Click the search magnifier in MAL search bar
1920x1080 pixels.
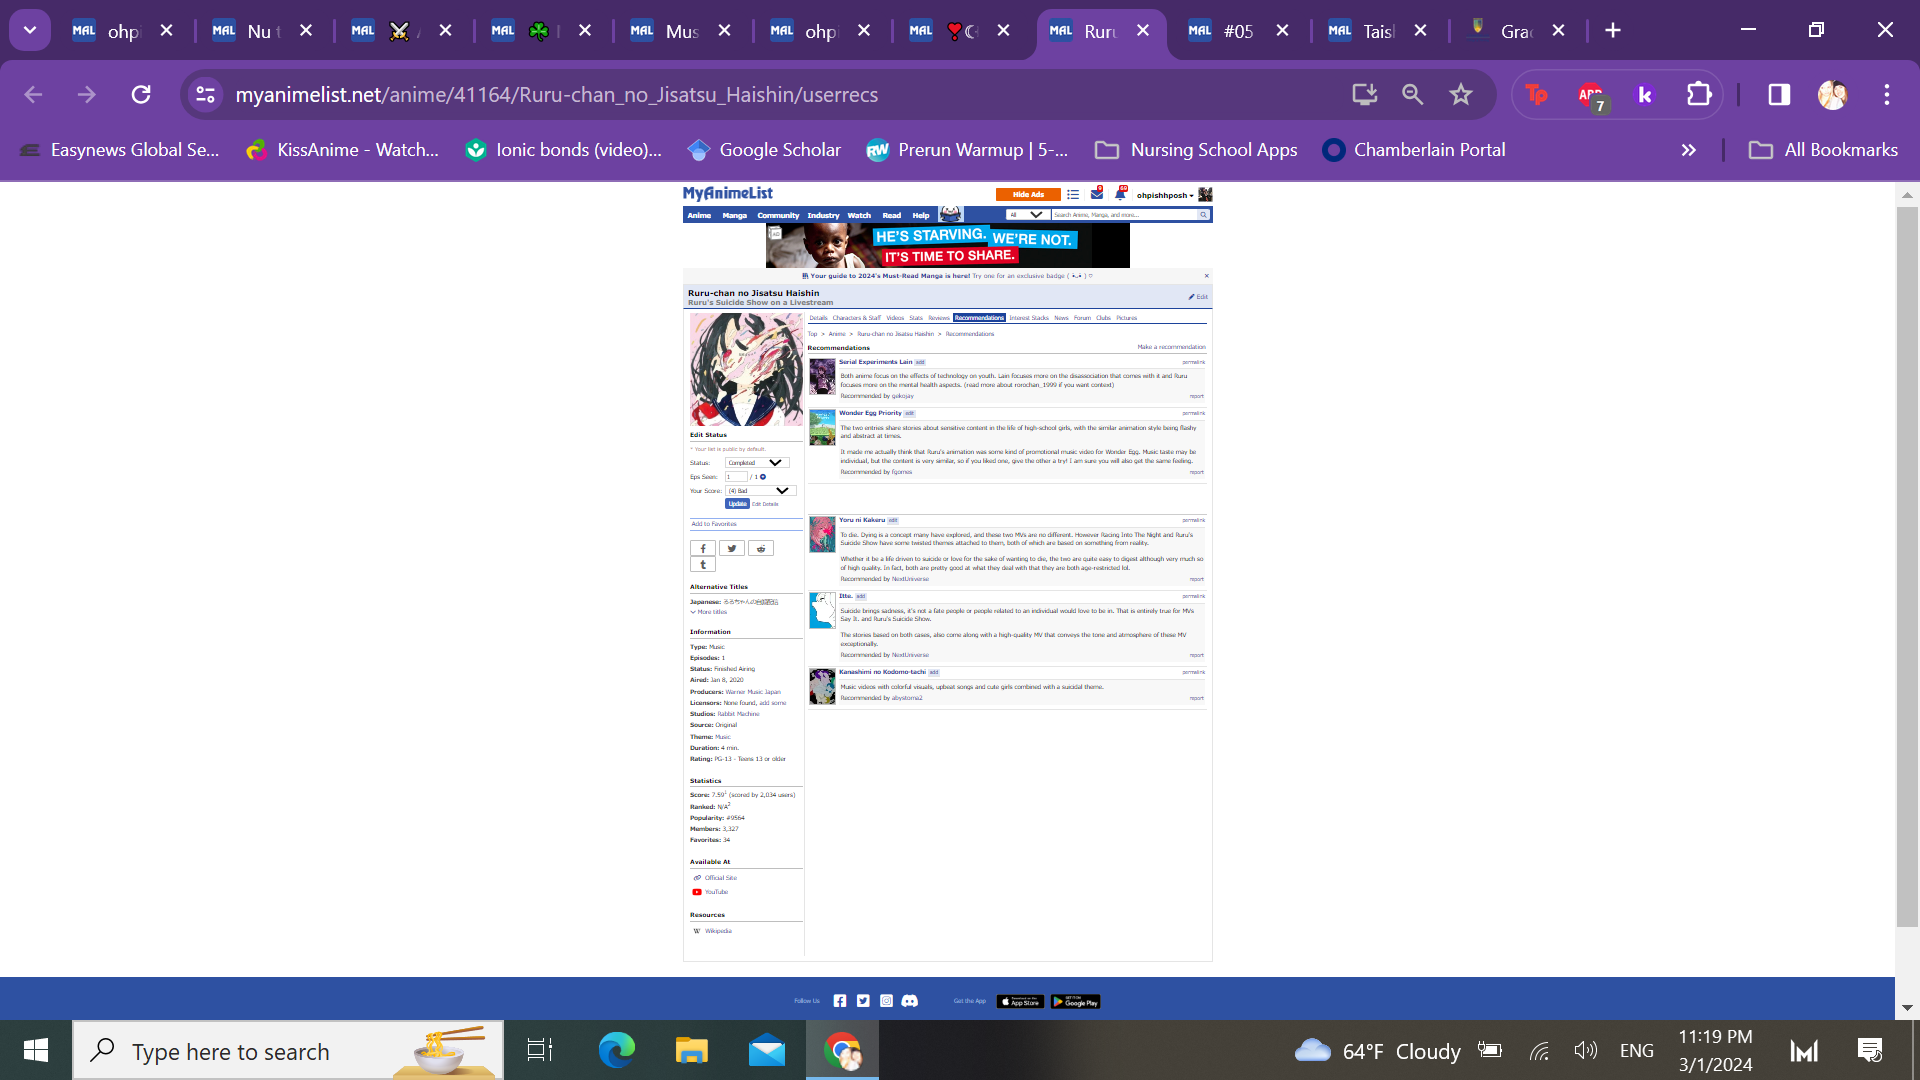1203,215
